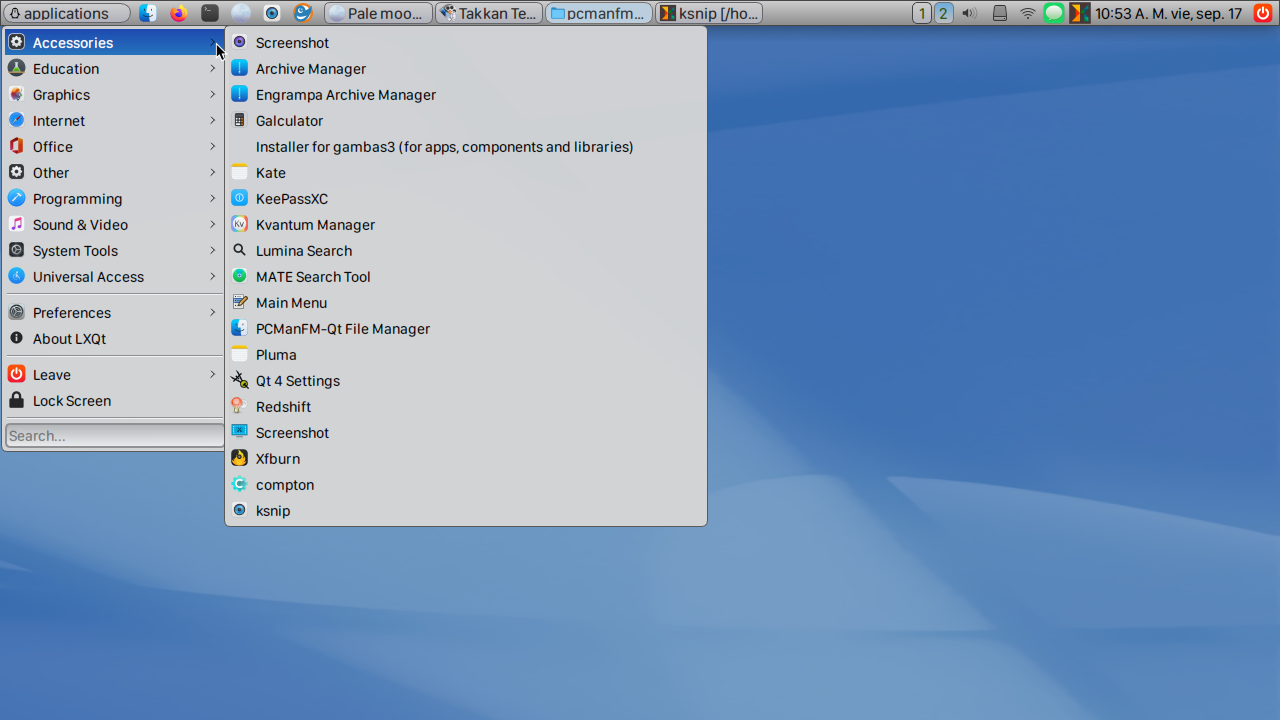The image size is (1280, 720).
Task: Expand the Internet submenu
Action: (113, 121)
